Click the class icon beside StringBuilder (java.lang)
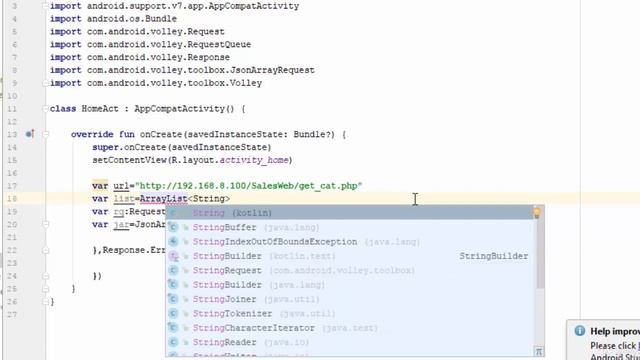Image resolution: width=640 pixels, height=360 pixels. click(173, 284)
